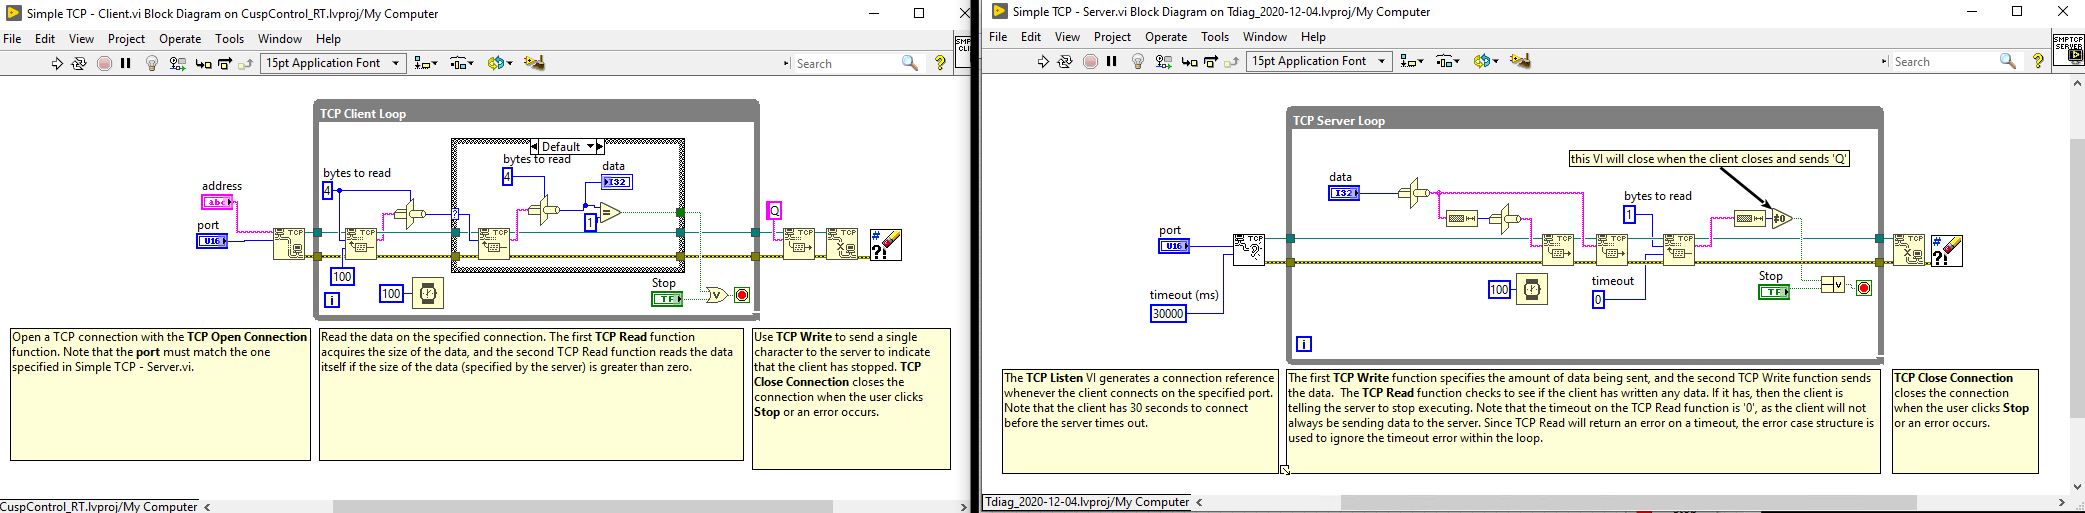2085x513 pixels.
Task: Open the Tools menu in the Server window
Action: [x=1214, y=37]
